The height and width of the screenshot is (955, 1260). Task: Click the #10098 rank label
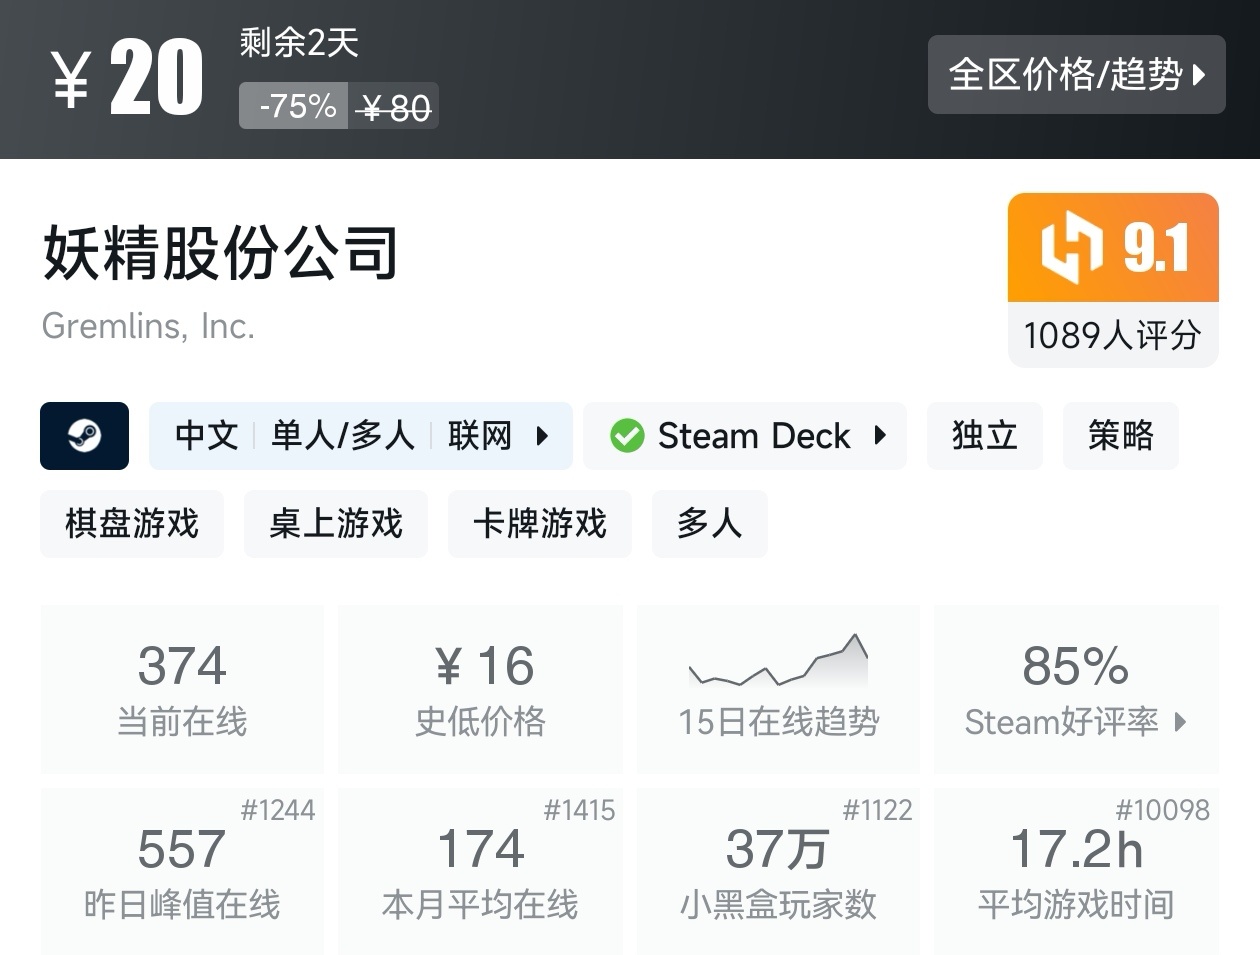click(x=1162, y=810)
